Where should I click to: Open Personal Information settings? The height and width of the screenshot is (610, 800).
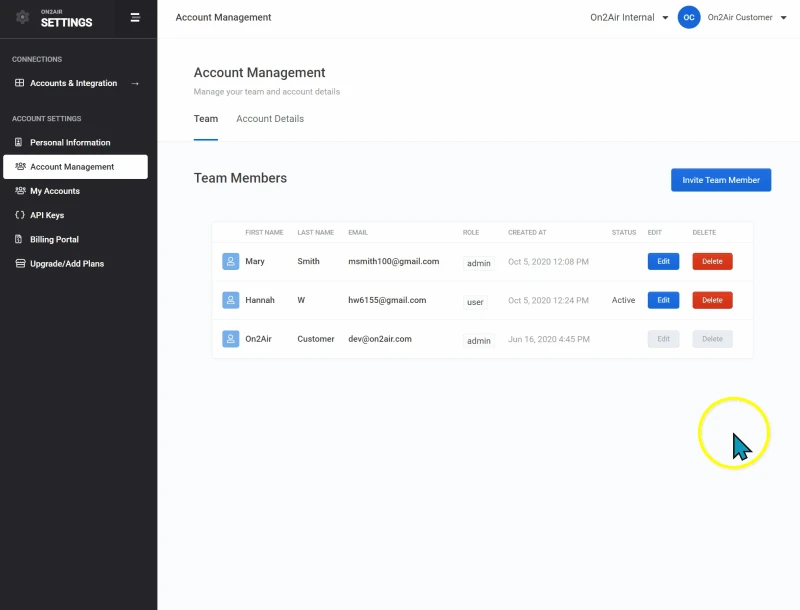pos(70,142)
